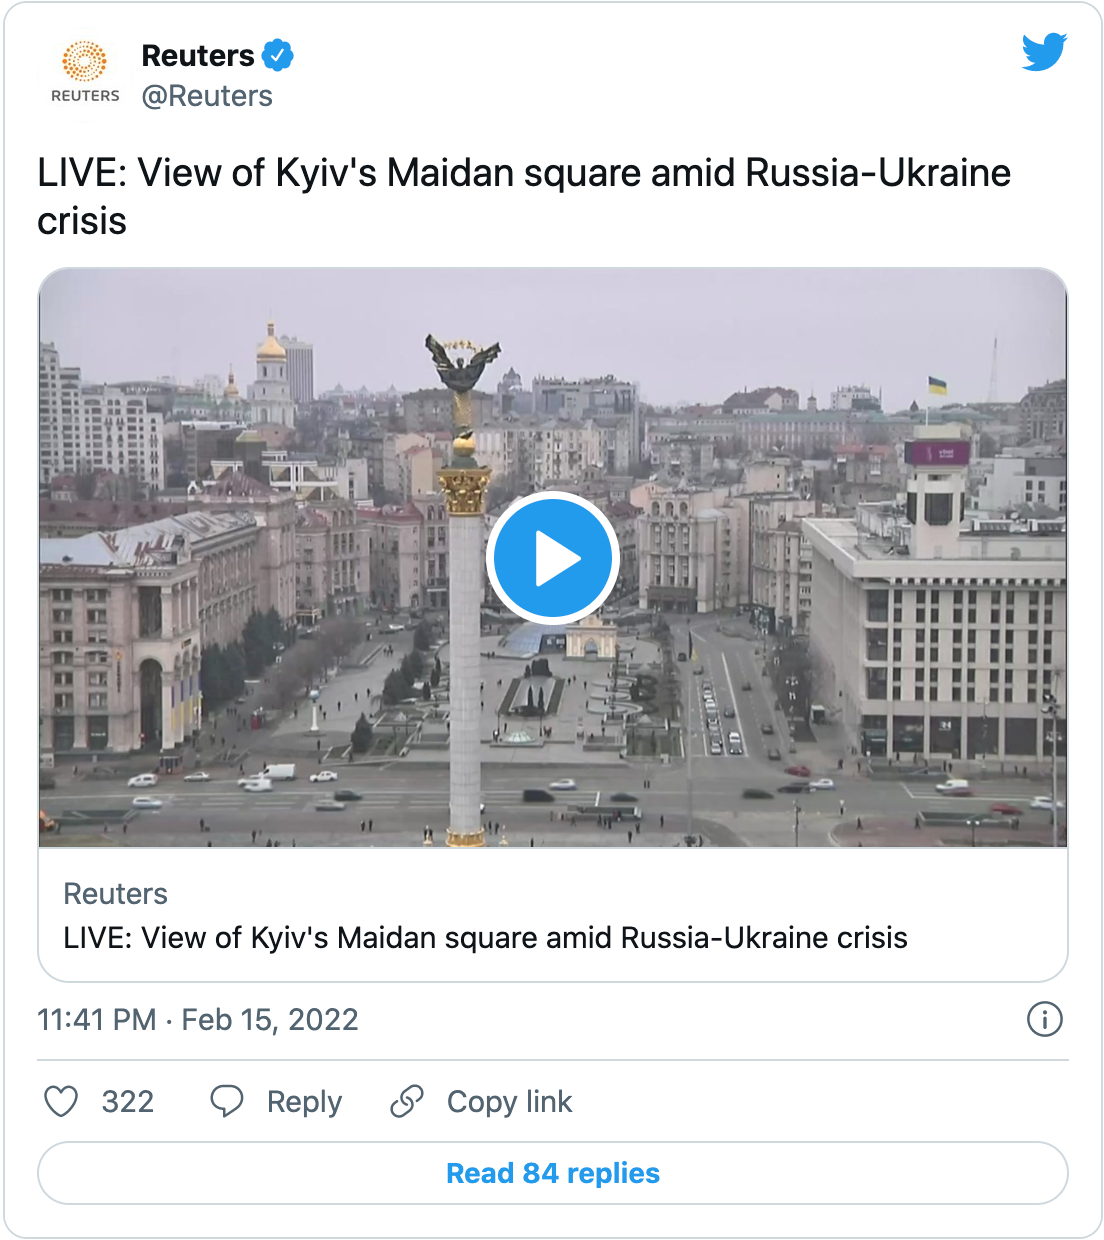This screenshot has height=1240, width=1104.
Task: Open the tweet info circle icon
Action: (1044, 1019)
